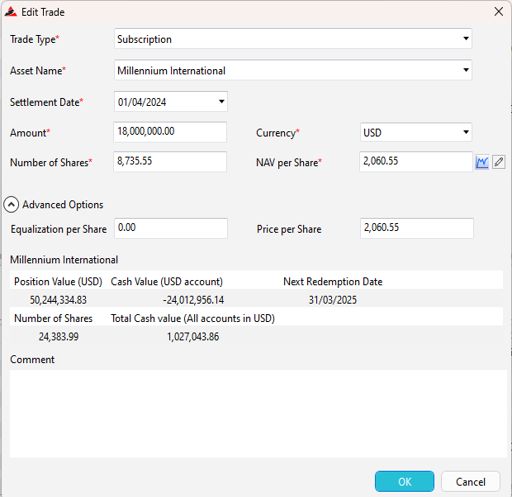This screenshot has height=497, width=512.
Task: Click the Number of Shares field
Action: [170, 162]
